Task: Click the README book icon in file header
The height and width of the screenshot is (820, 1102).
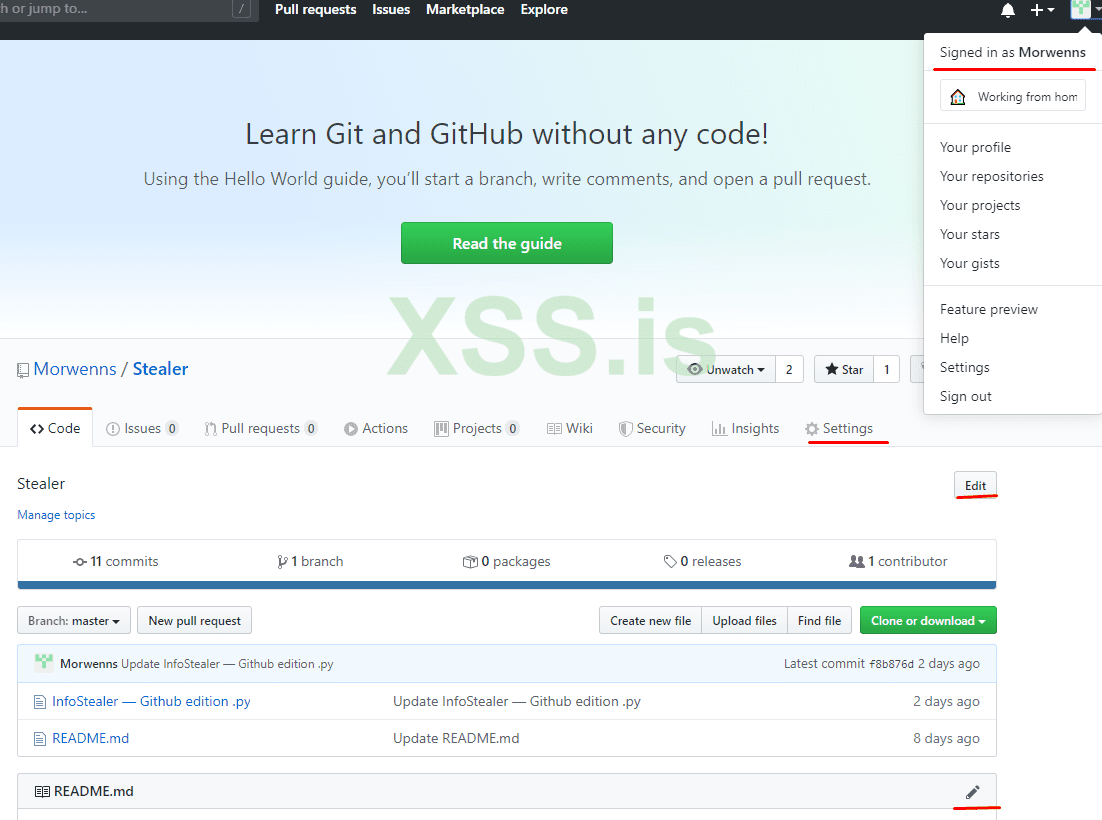Action: point(42,792)
